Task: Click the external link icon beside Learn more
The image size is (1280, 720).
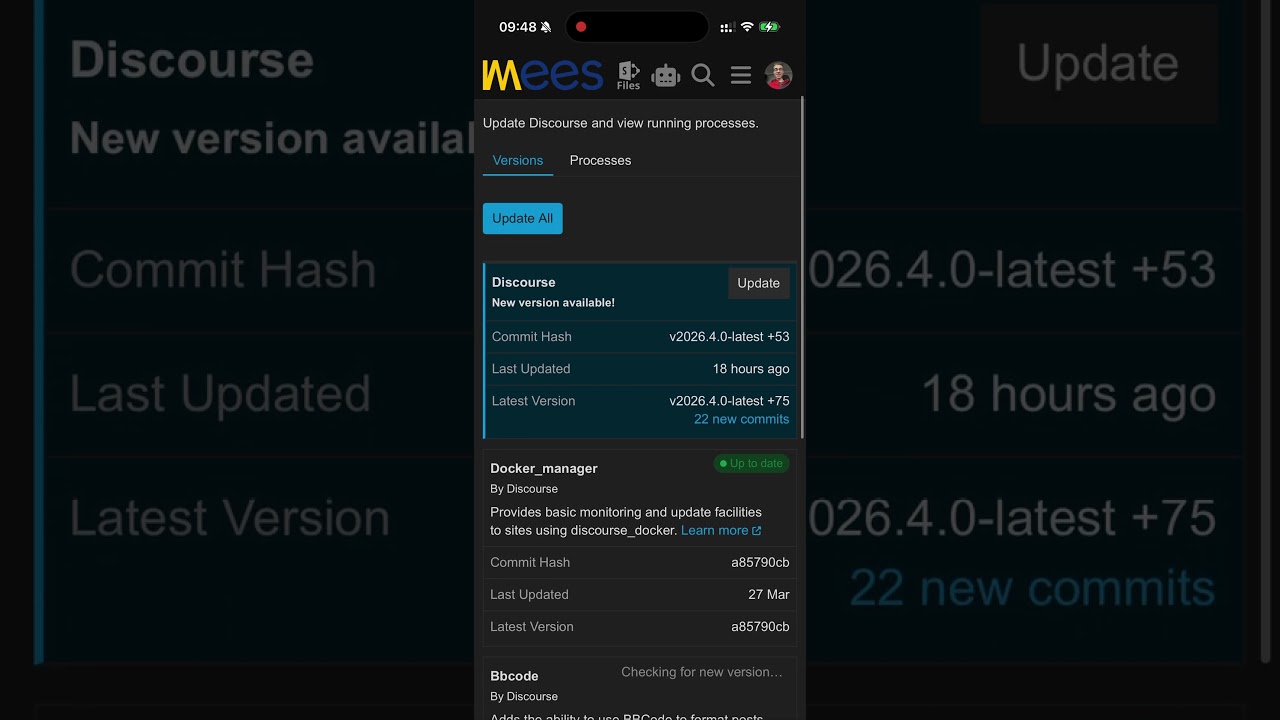Action: (757, 531)
